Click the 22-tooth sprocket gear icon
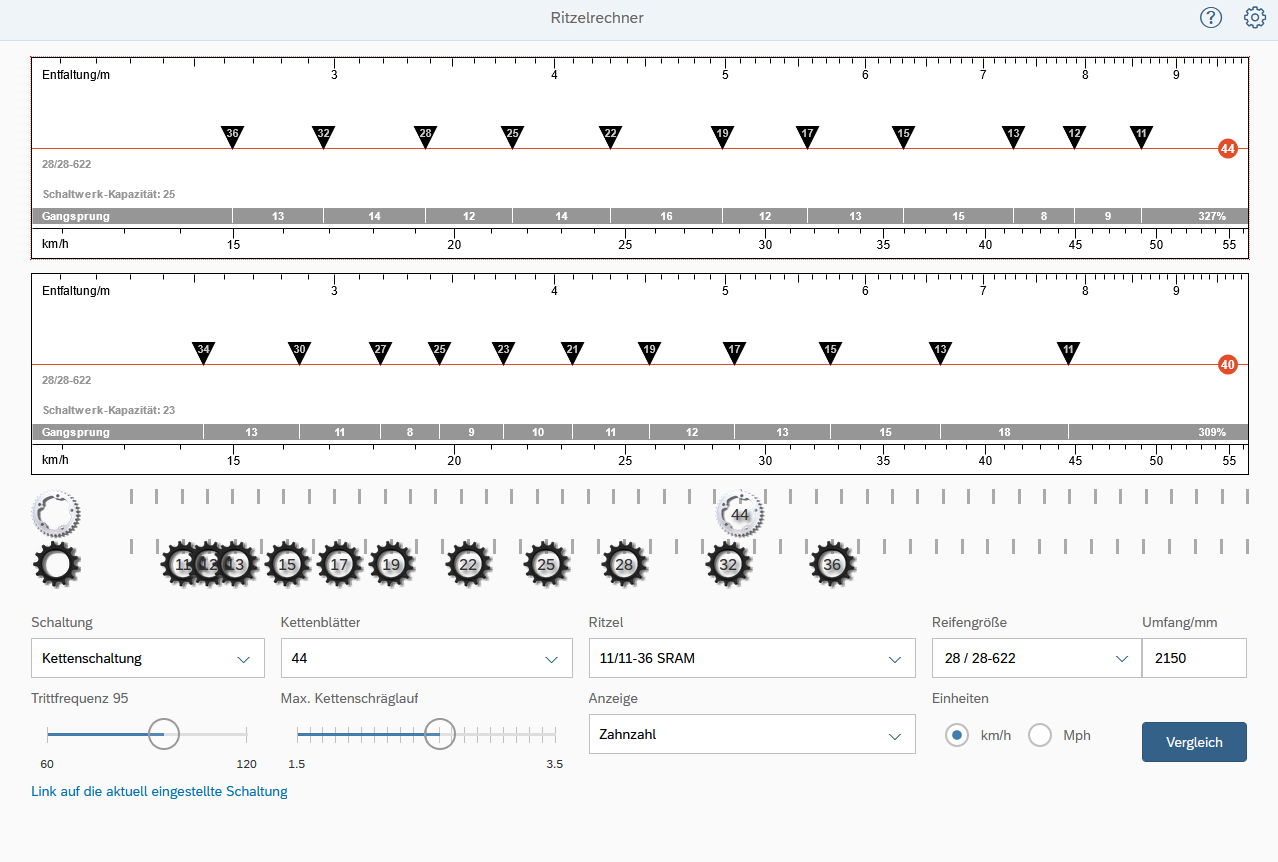Image resolution: width=1278 pixels, height=862 pixels. click(x=468, y=565)
